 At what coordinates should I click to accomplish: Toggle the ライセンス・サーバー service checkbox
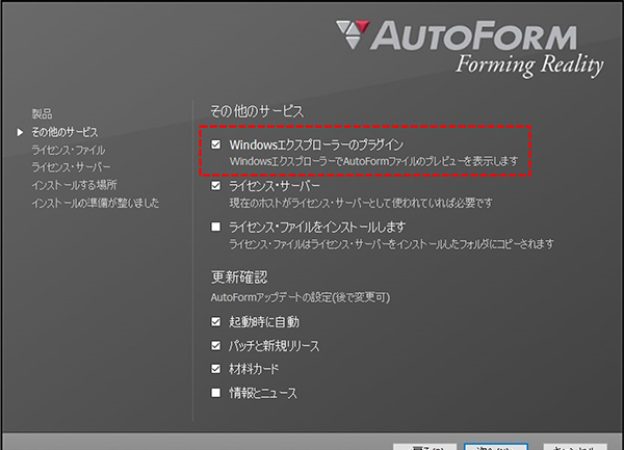click(x=216, y=186)
